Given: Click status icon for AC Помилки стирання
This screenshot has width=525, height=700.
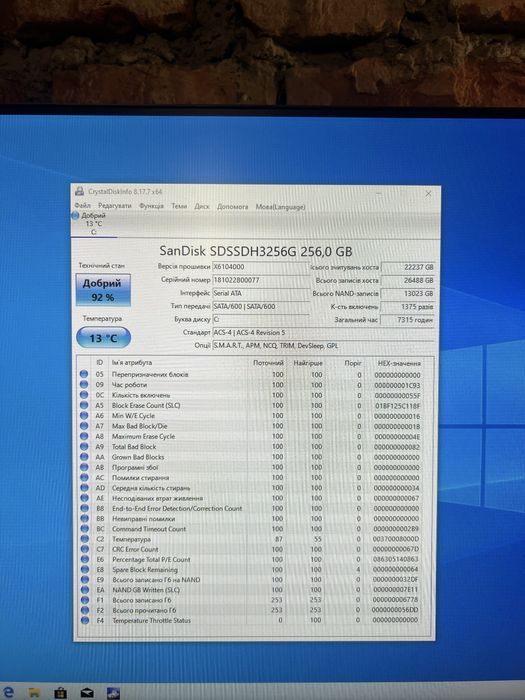Looking at the screenshot, I should (84, 477).
